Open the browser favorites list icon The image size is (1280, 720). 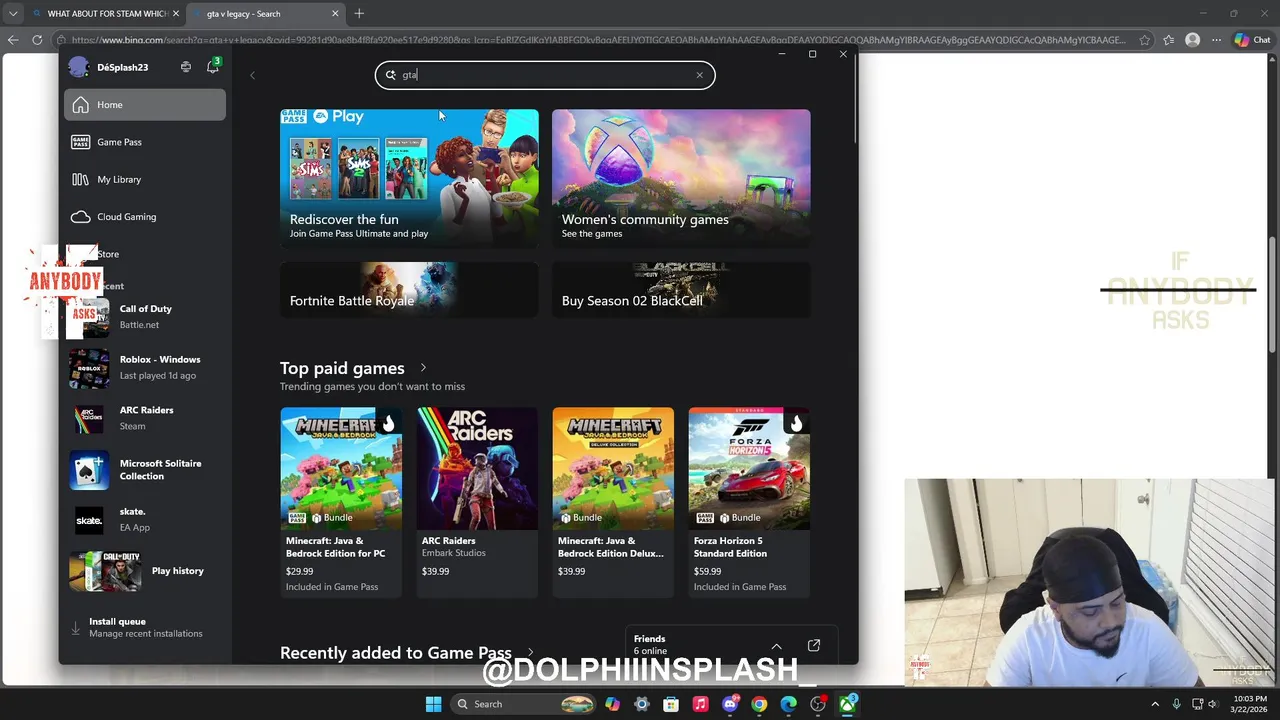coord(1168,40)
